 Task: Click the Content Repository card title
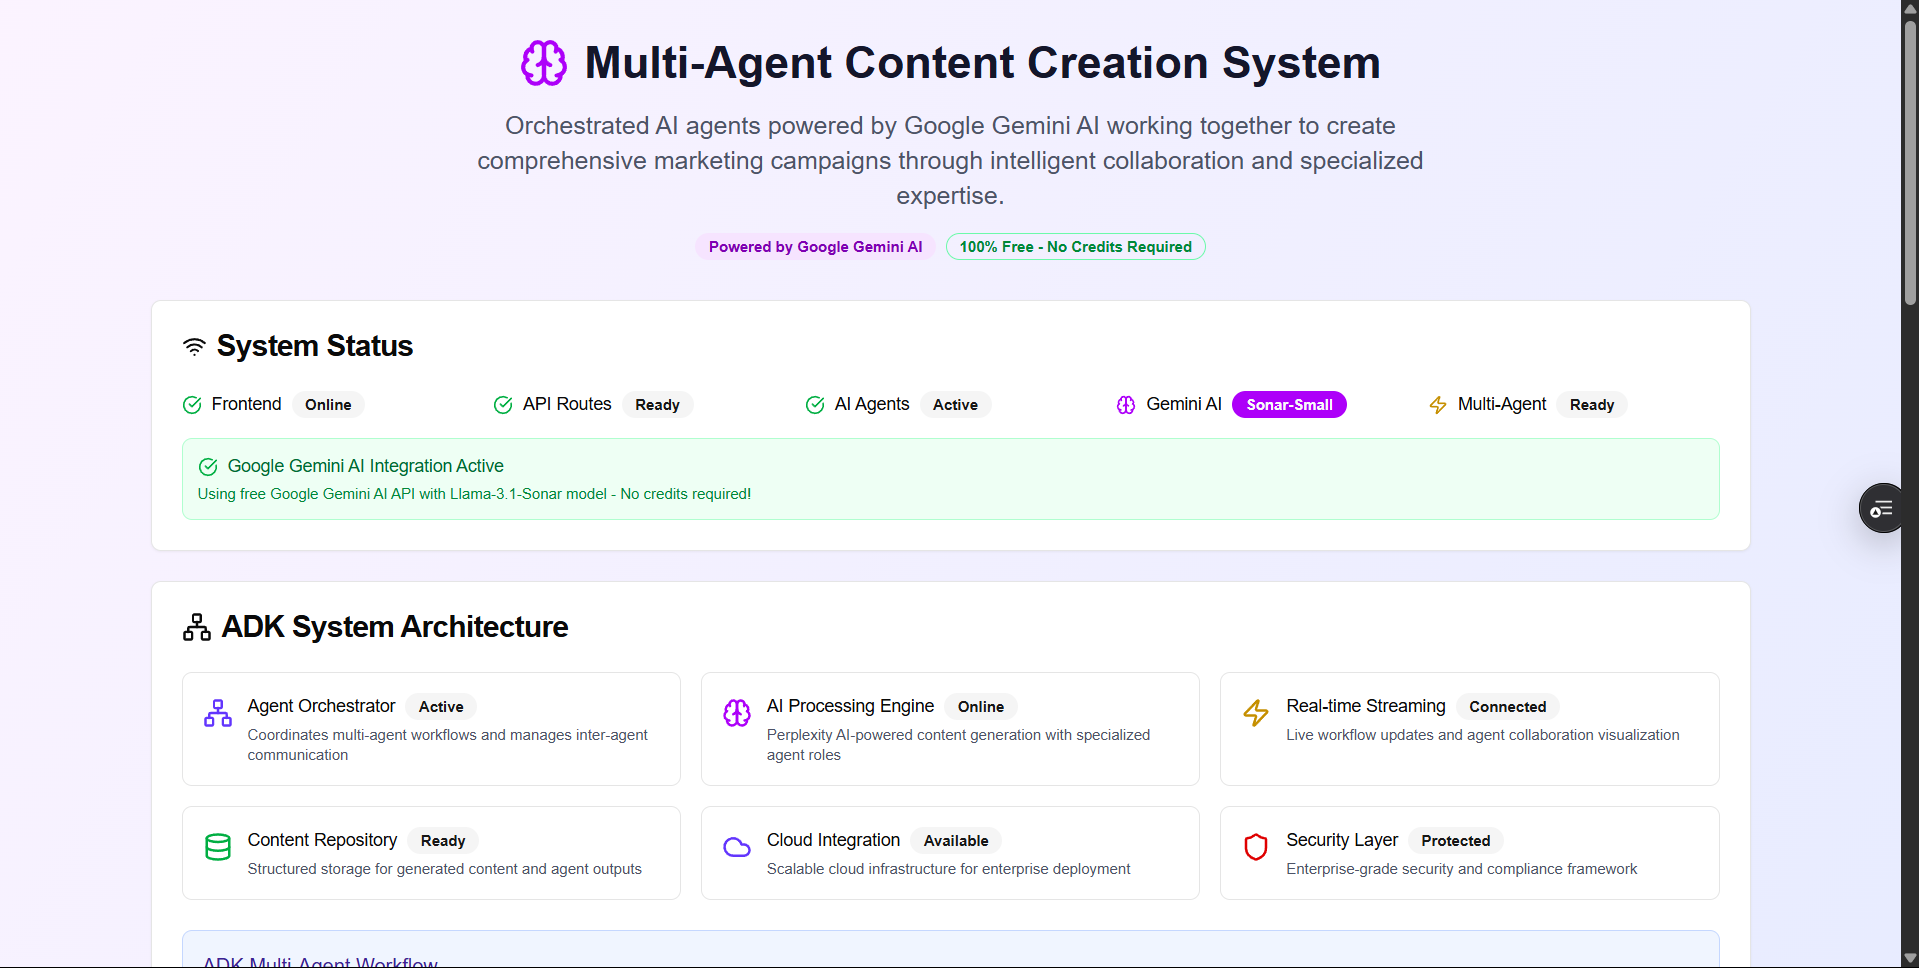[322, 840]
